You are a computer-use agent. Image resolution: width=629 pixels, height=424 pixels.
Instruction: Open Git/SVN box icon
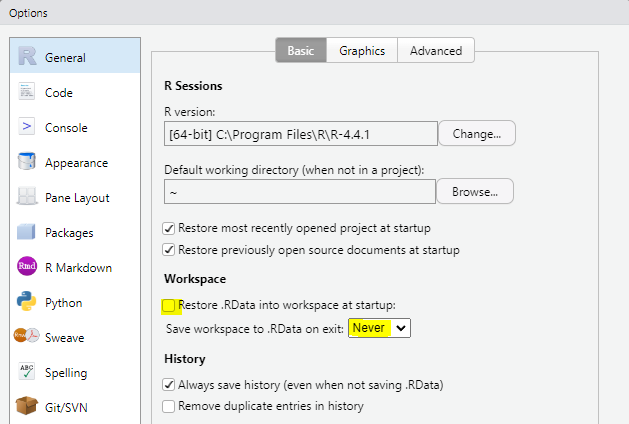pos(26,406)
